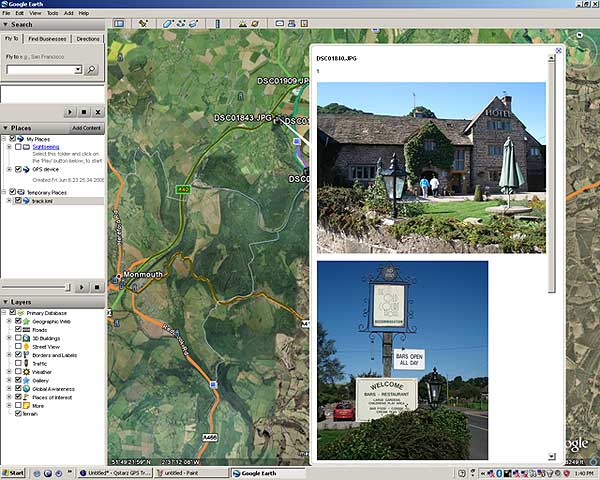Screen dimensions: 600x480
Task: Click the A40 road shield on map
Action: pyautogui.click(x=183, y=189)
